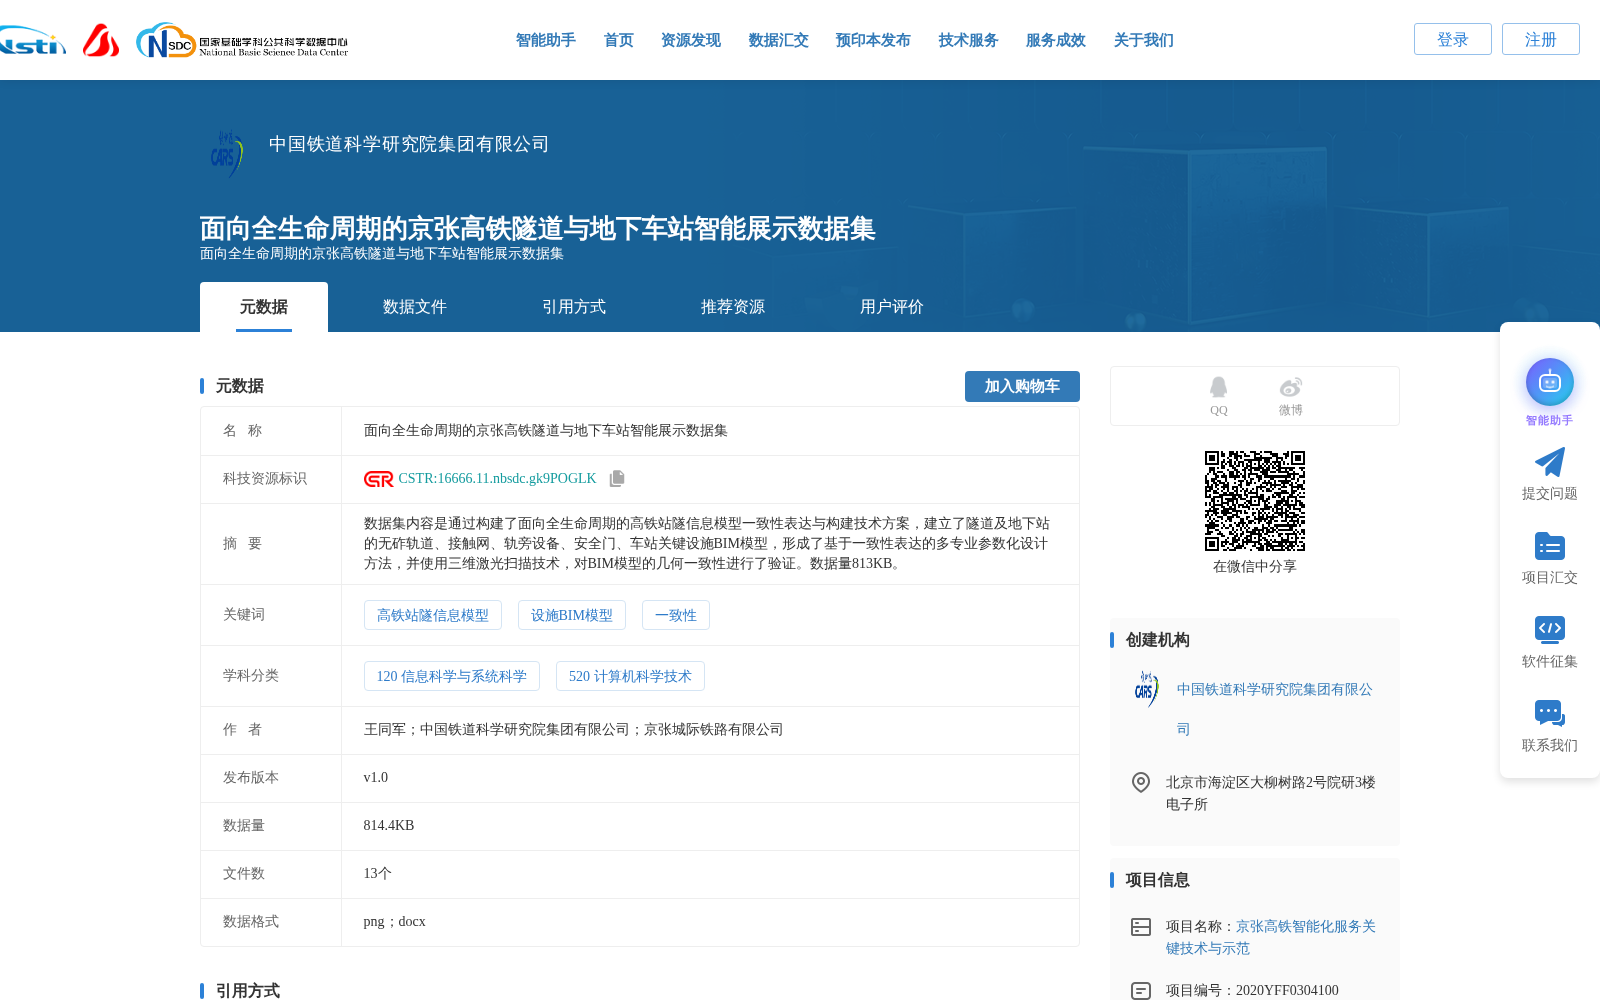Click the version value v1.0
This screenshot has width=1600, height=1000.
point(375,778)
